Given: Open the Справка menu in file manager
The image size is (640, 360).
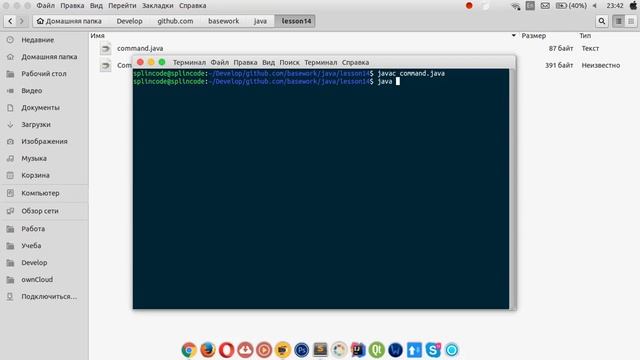Looking at the screenshot, I should point(192,6).
